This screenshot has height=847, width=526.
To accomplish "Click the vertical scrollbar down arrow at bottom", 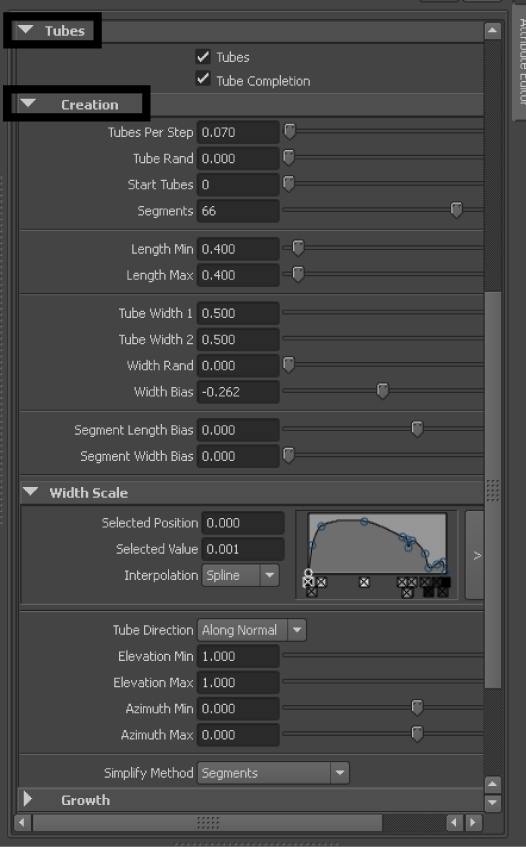I will (493, 802).
